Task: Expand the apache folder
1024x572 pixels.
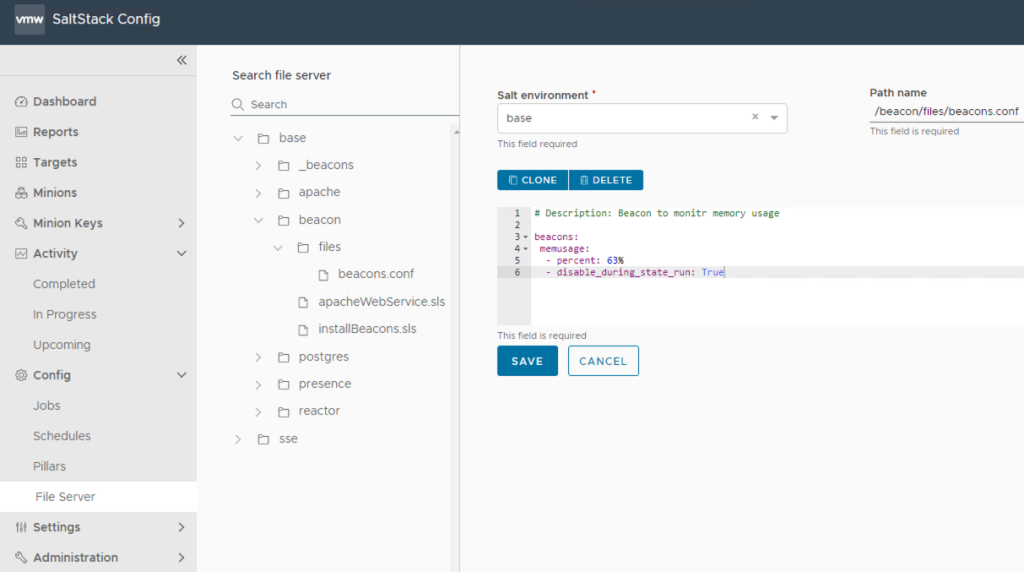Action: (258, 192)
